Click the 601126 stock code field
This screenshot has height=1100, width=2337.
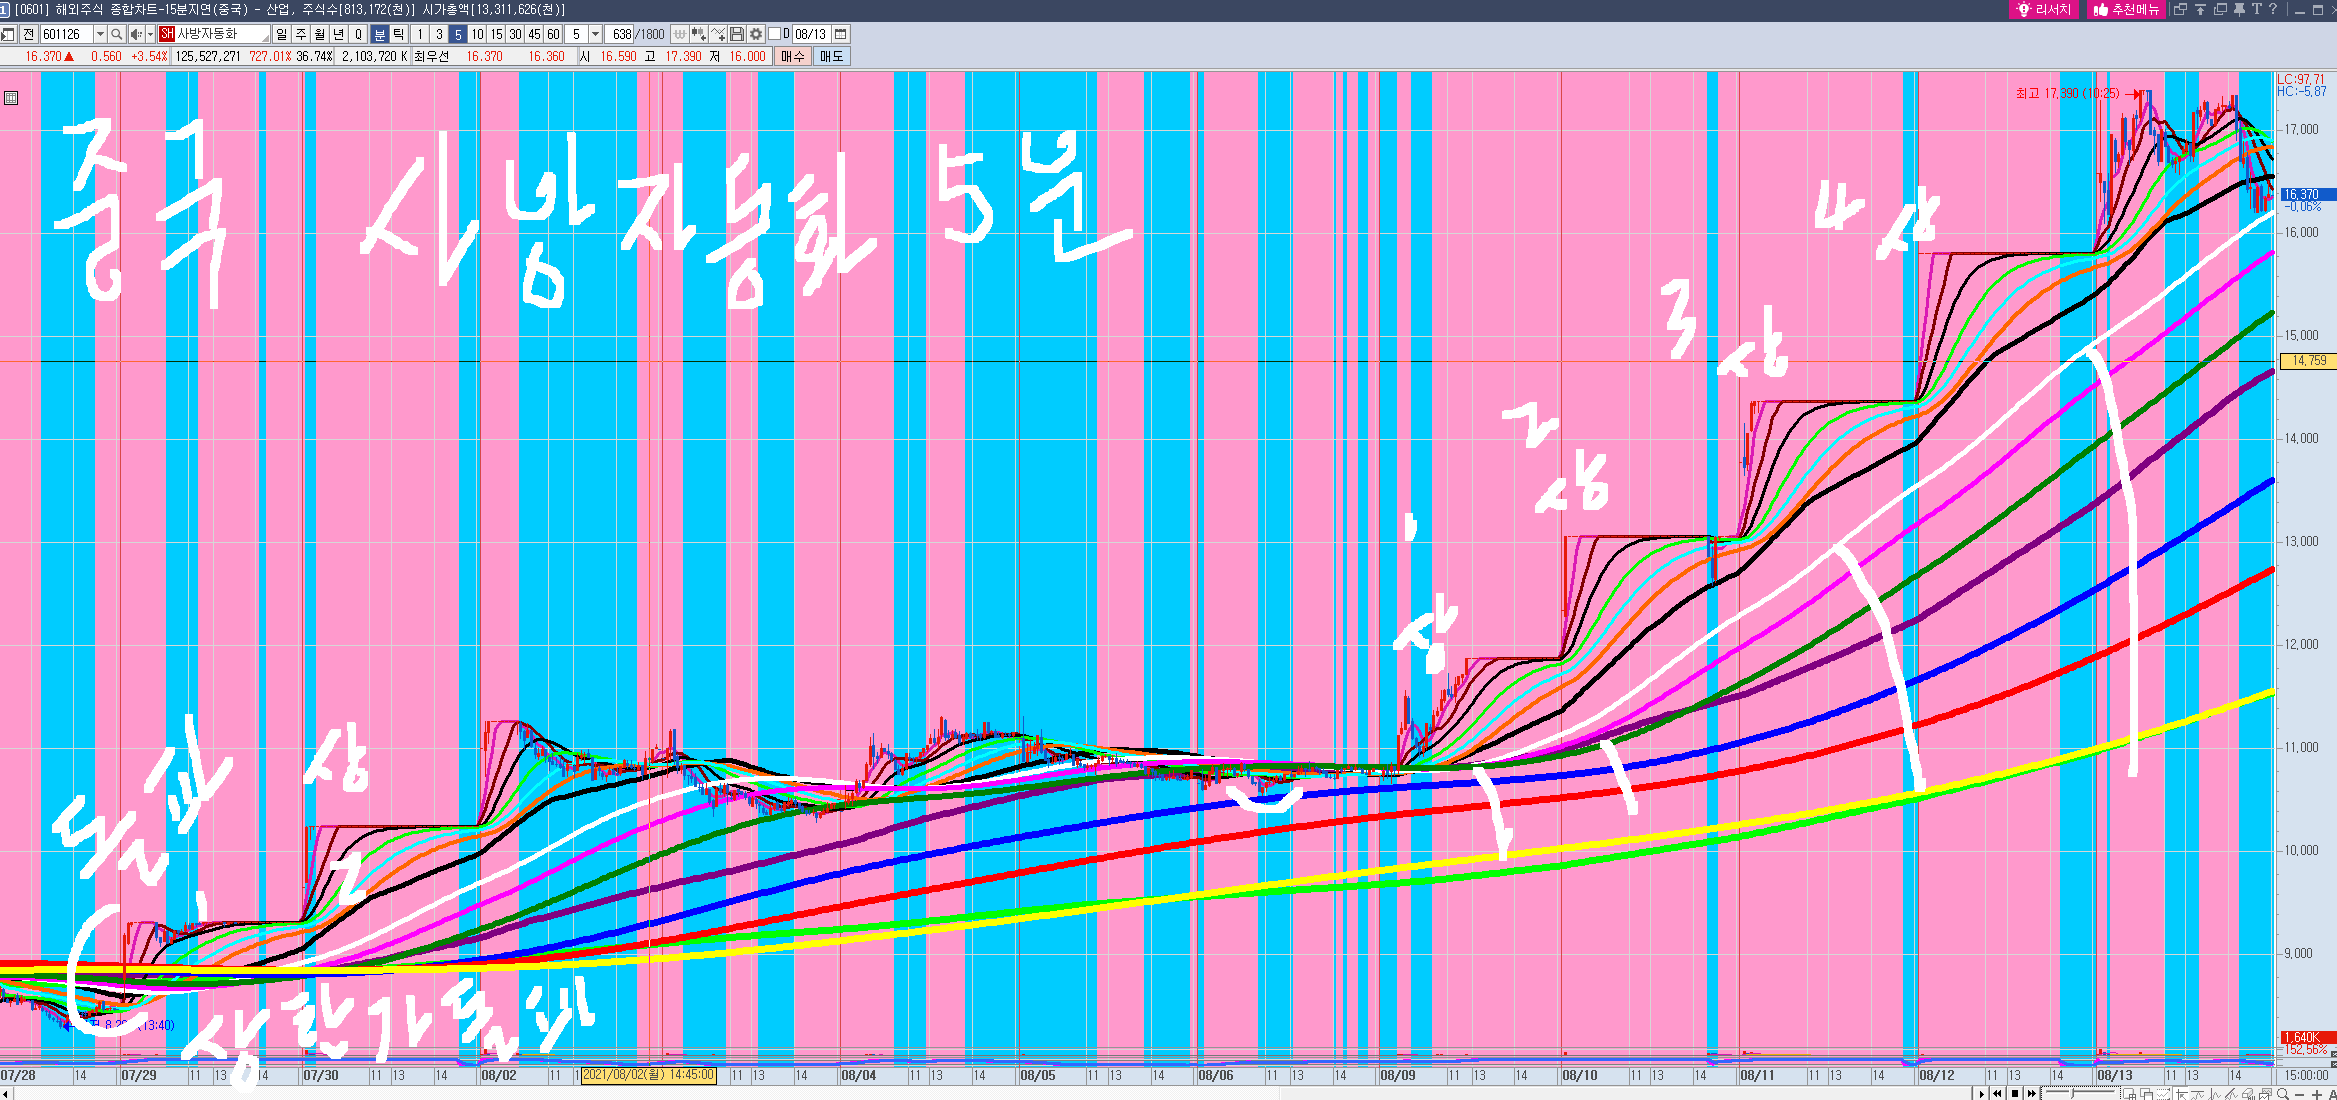[x=67, y=34]
